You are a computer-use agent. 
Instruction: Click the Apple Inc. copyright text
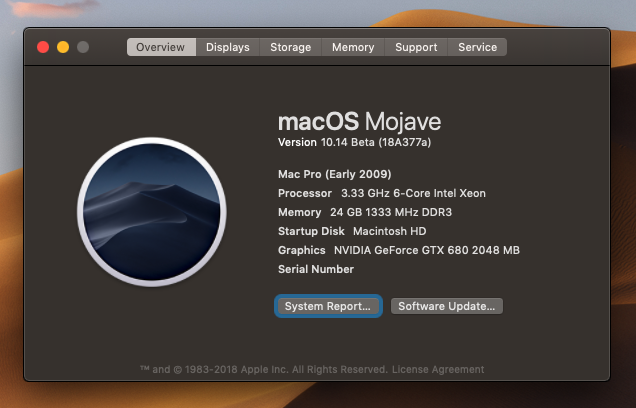pos(264,369)
